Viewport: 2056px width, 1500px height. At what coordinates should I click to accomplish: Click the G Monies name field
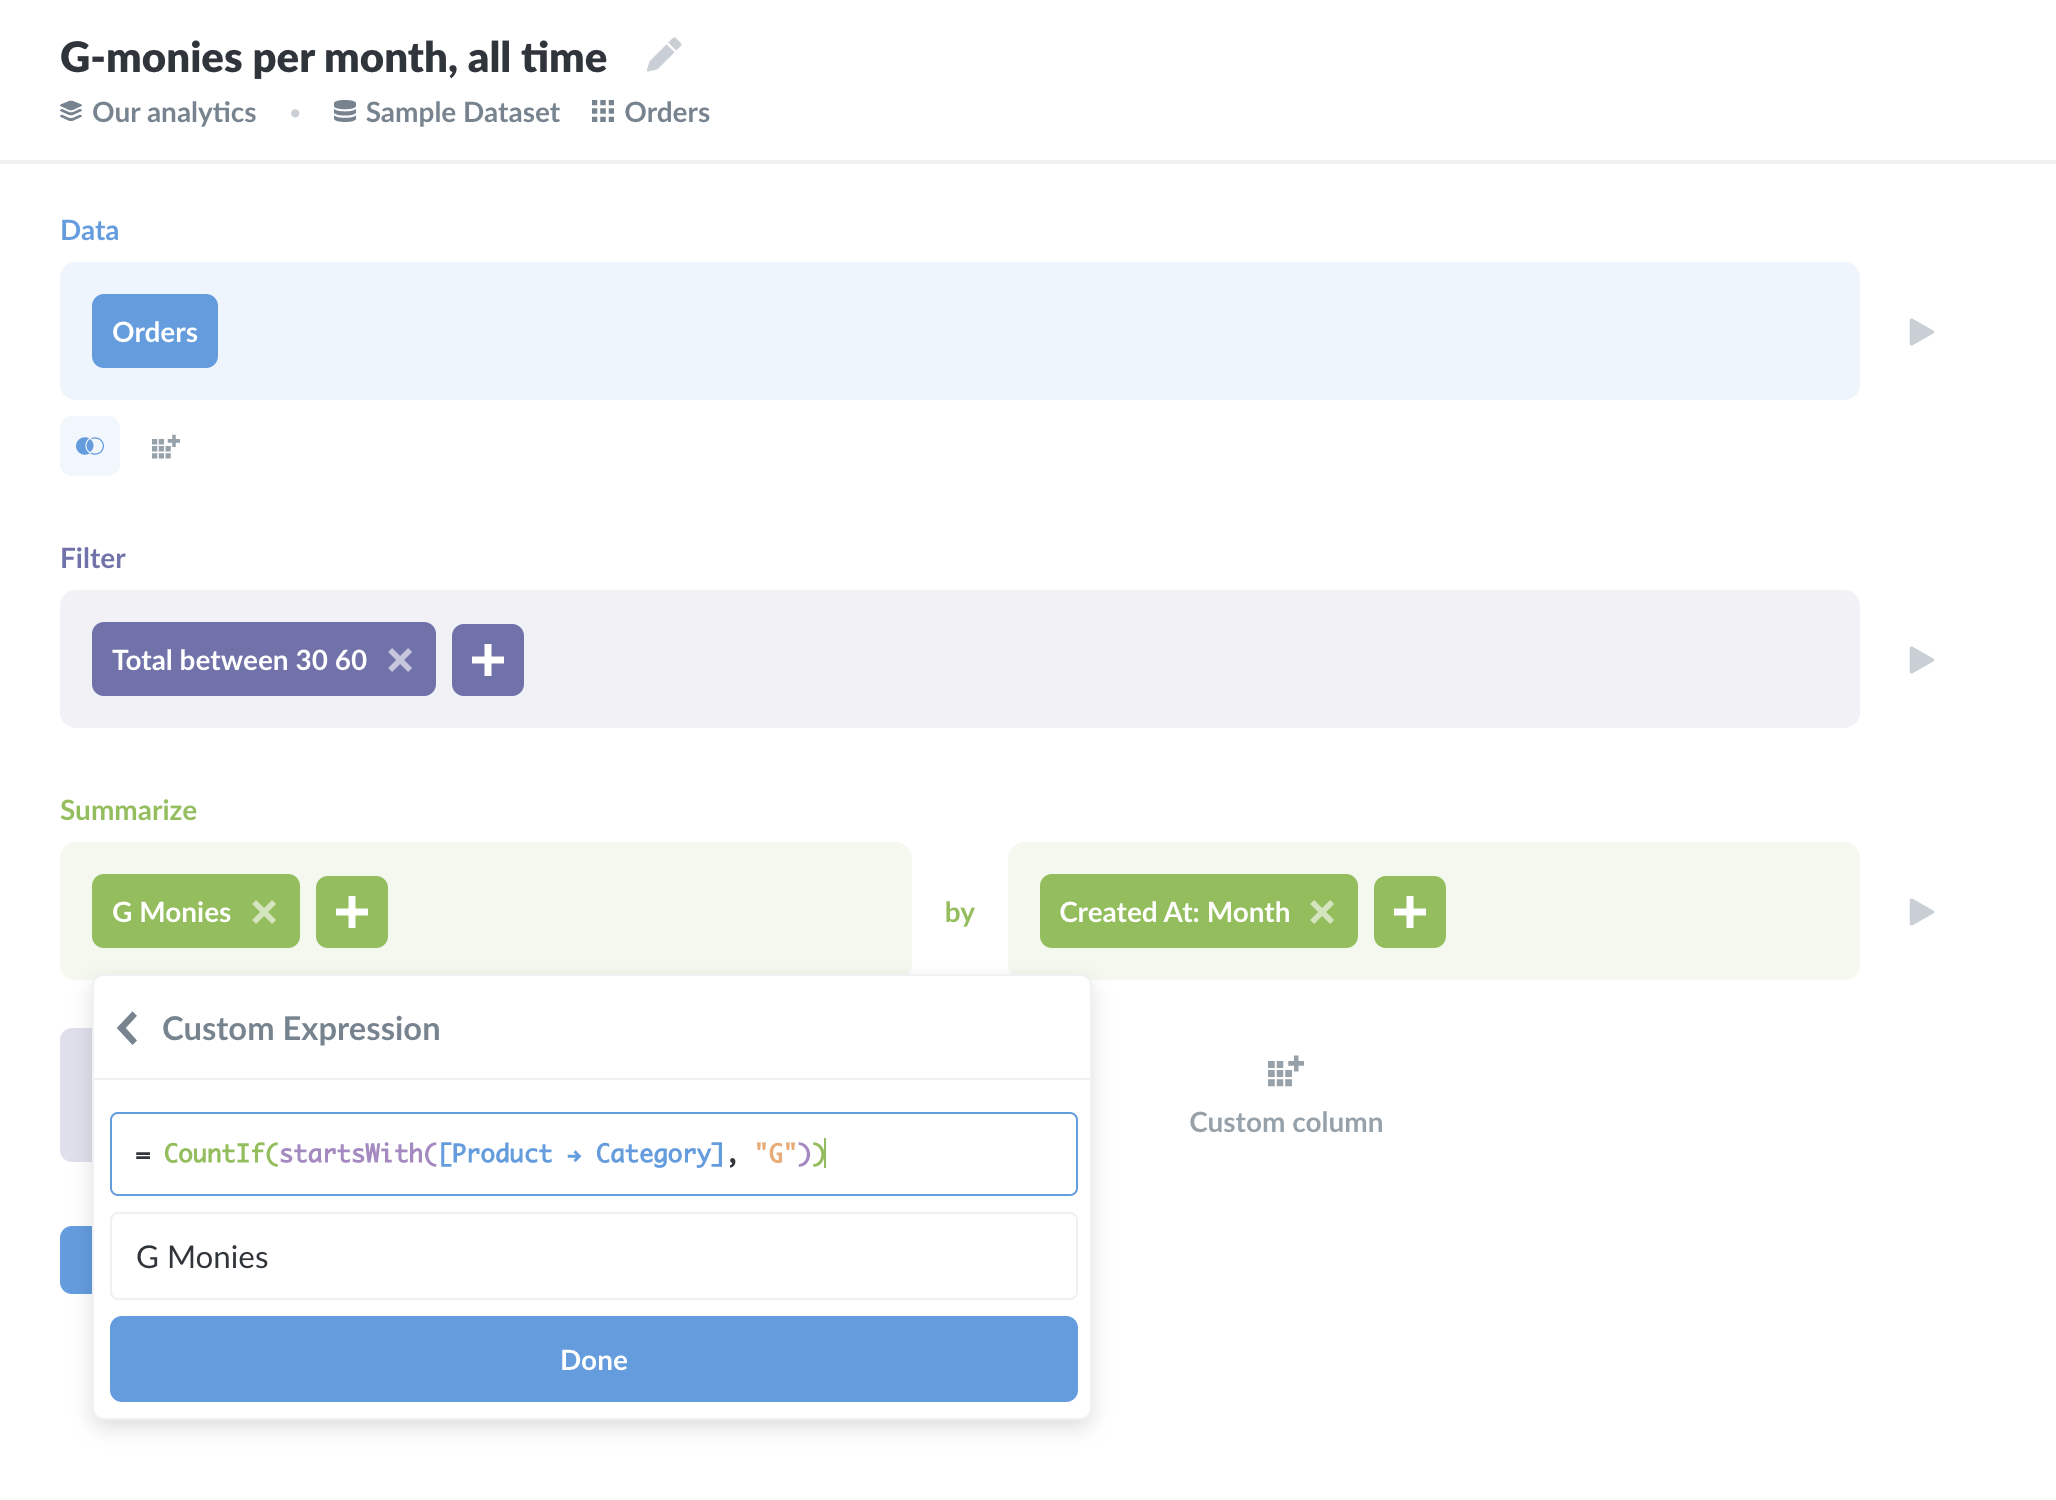click(594, 1257)
